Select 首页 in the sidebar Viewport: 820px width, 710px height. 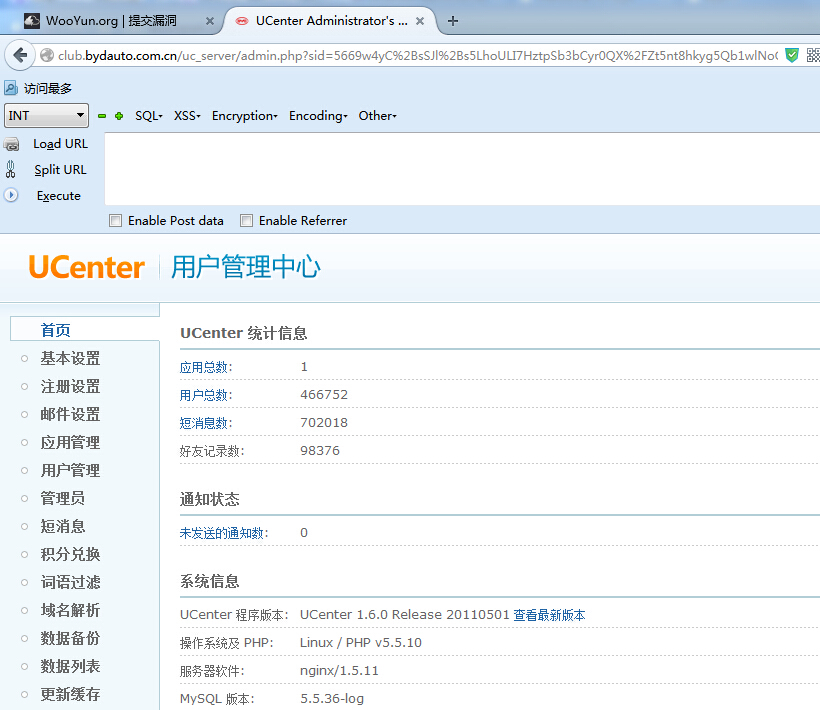(55, 330)
